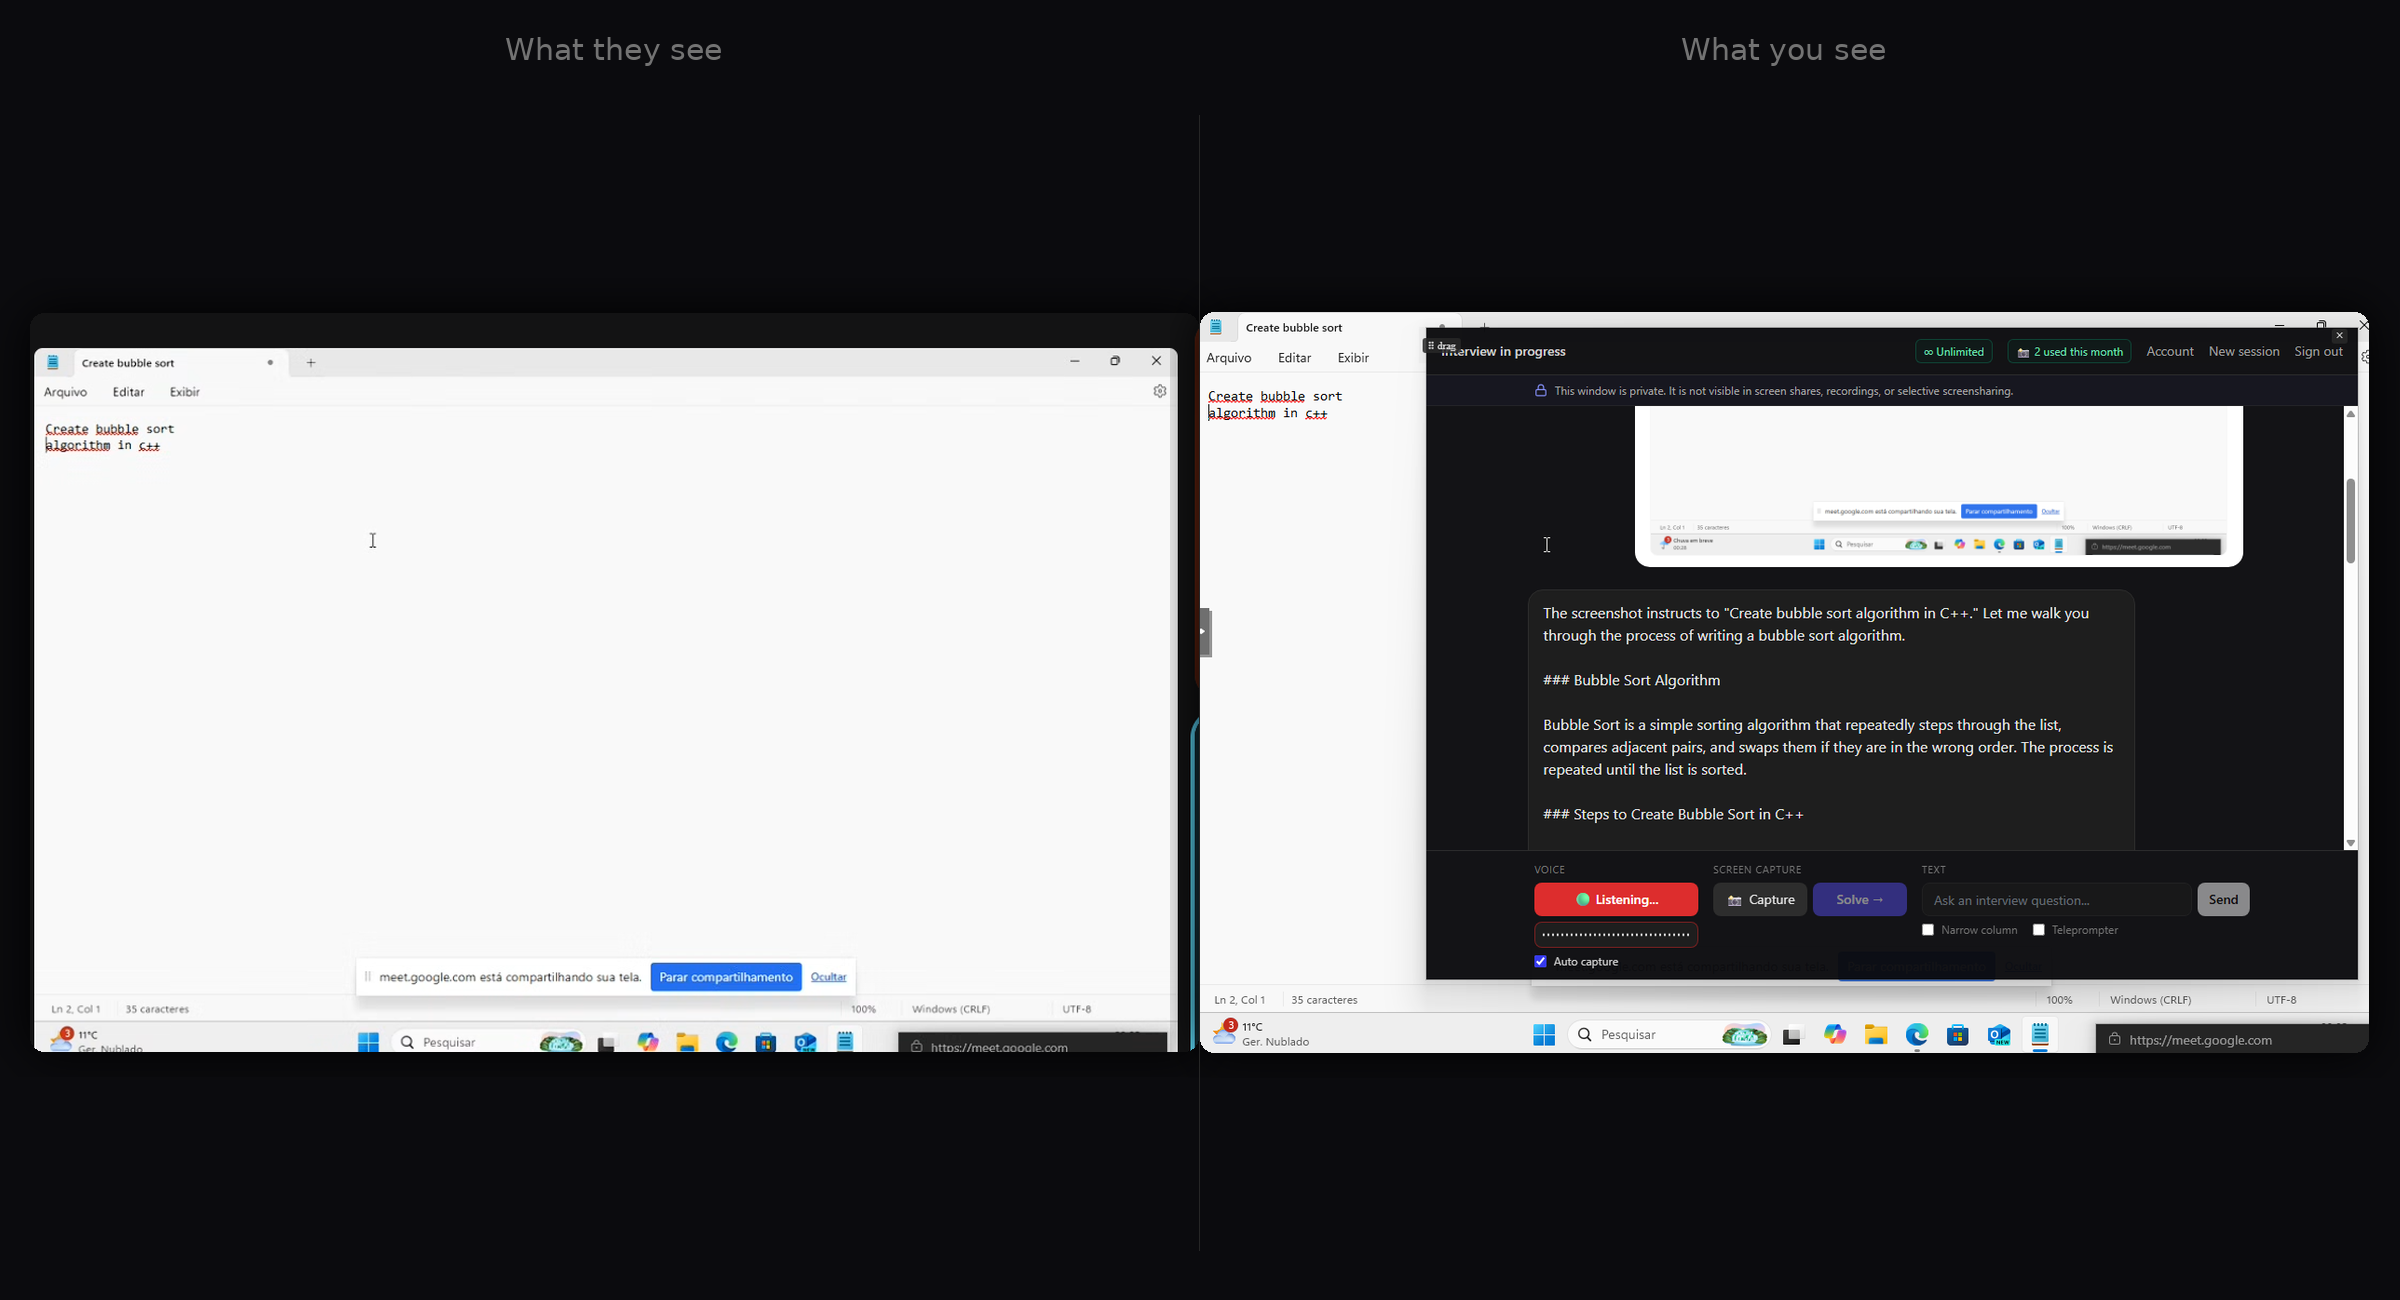Click the Notepad app icon in the left title bar
This screenshot has width=2400, height=1300.
[x=53, y=363]
